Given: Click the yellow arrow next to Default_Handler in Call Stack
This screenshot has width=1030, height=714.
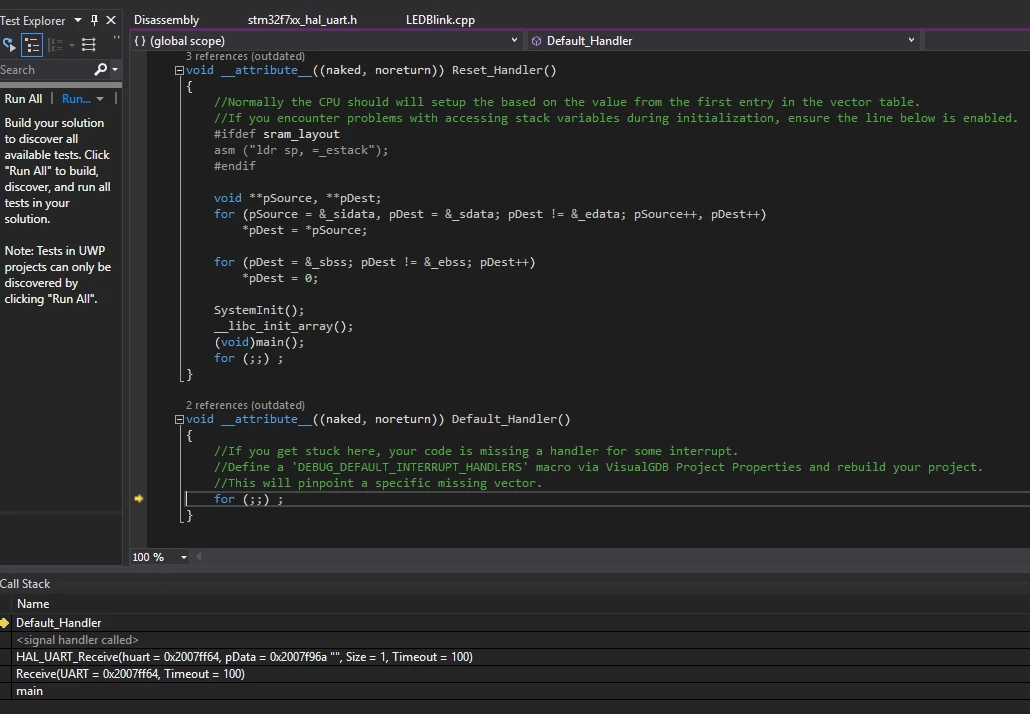Looking at the screenshot, I should point(5,622).
